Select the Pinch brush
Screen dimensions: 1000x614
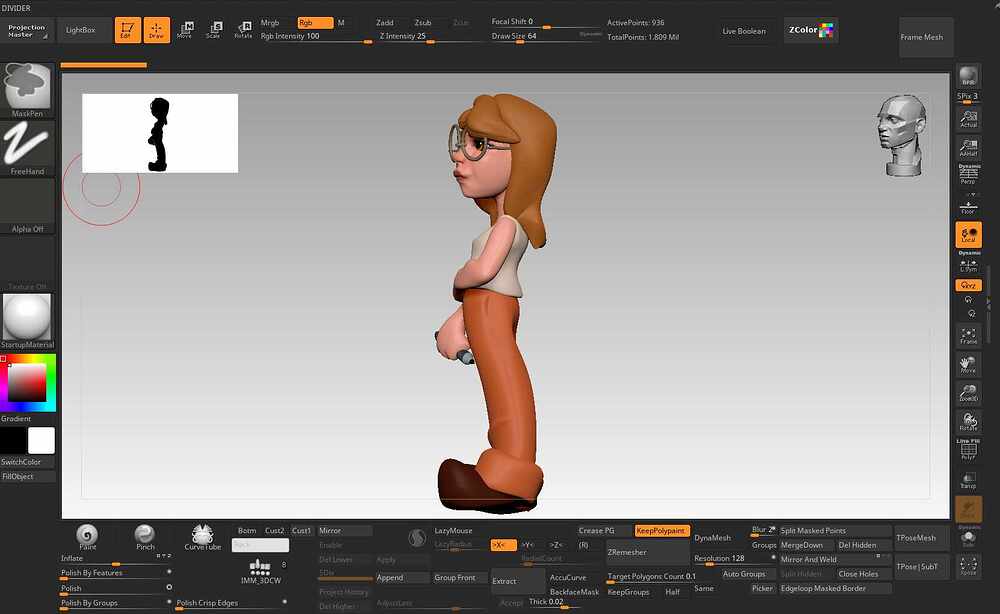(145, 536)
